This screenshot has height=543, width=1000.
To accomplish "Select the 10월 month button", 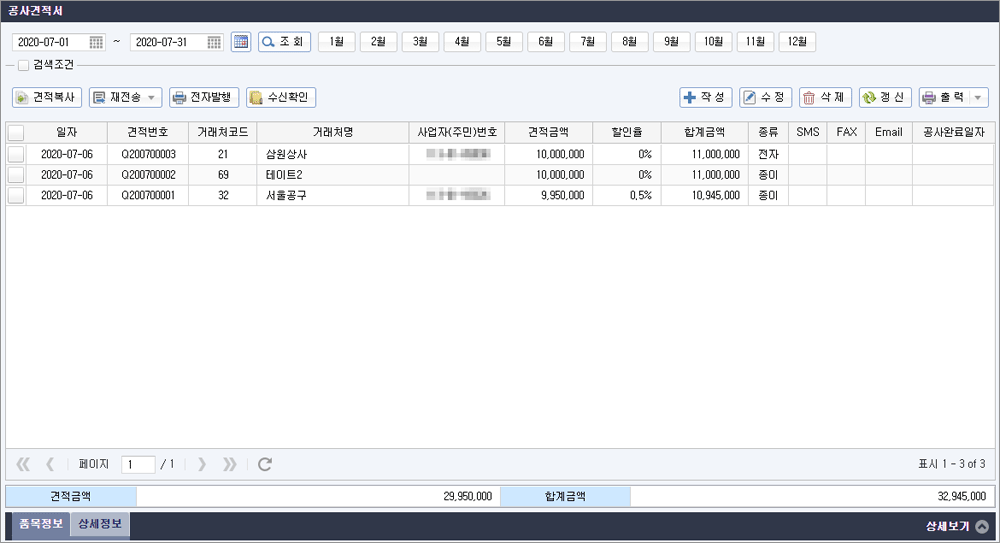I will [x=714, y=42].
